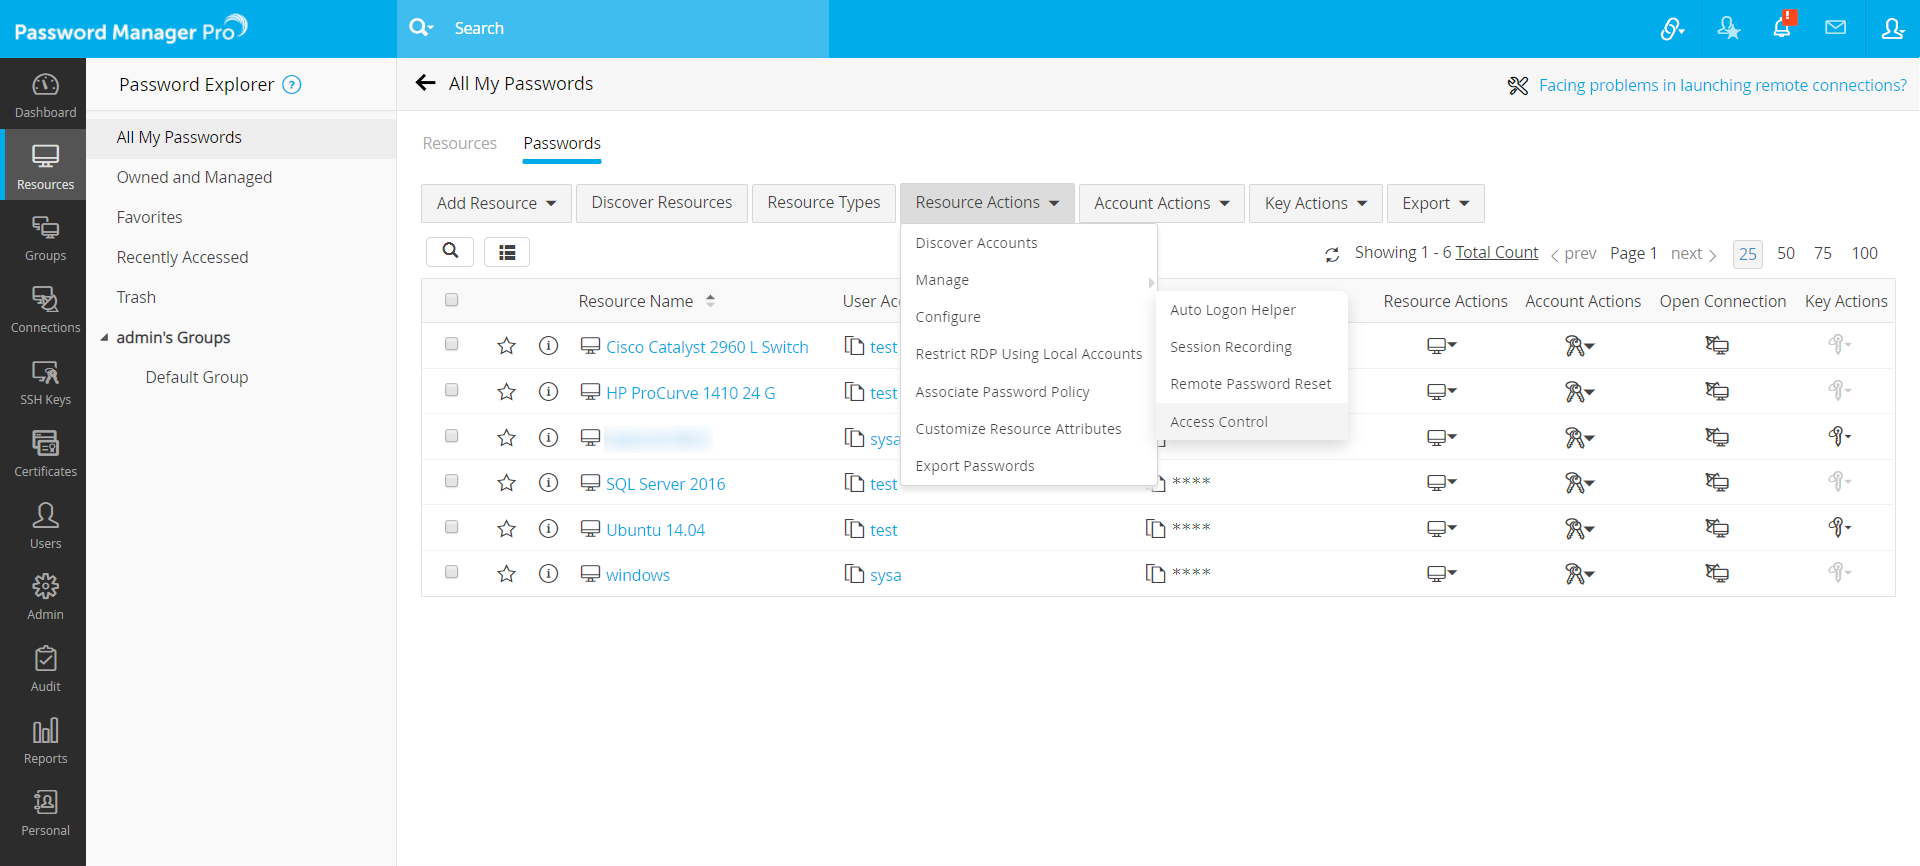Show 50 rows per page
The width and height of the screenshot is (1920, 866).
click(x=1786, y=253)
